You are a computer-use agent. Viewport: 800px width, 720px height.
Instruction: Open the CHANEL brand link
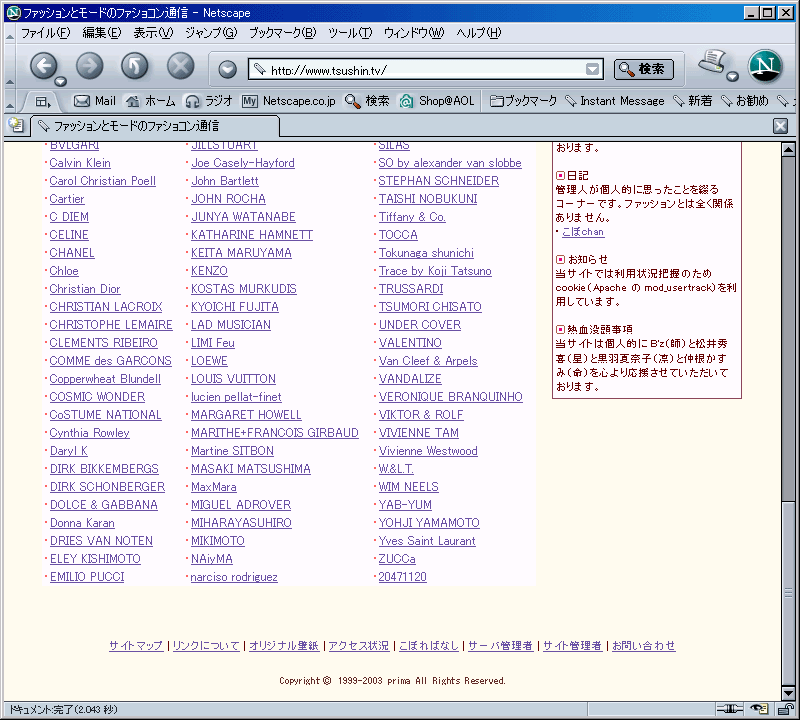(72, 253)
